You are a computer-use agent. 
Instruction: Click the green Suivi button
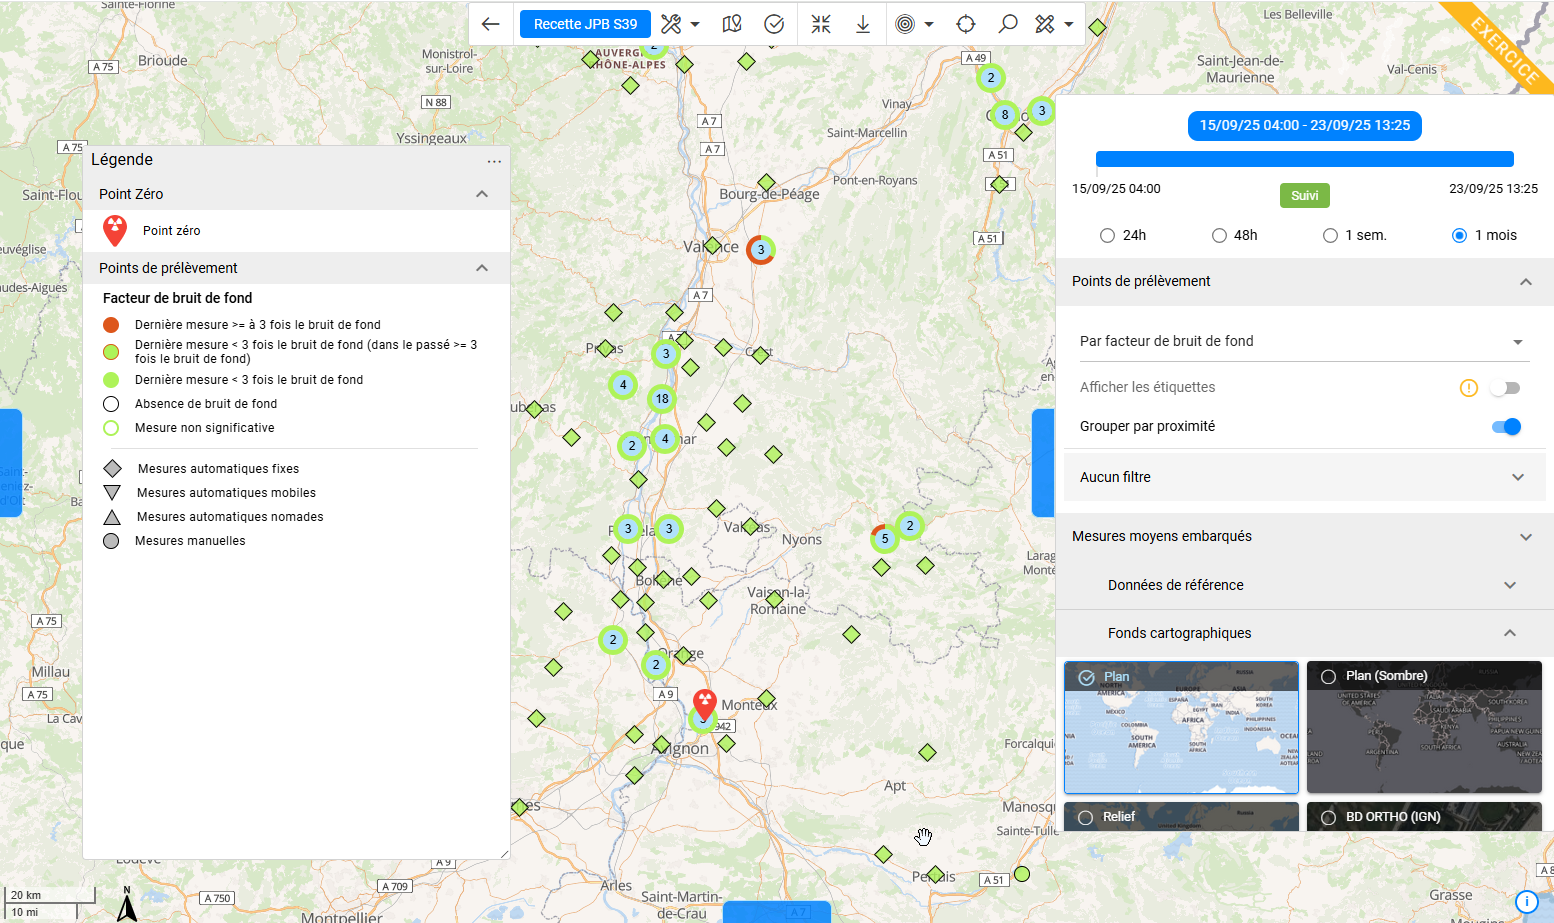coord(1304,196)
